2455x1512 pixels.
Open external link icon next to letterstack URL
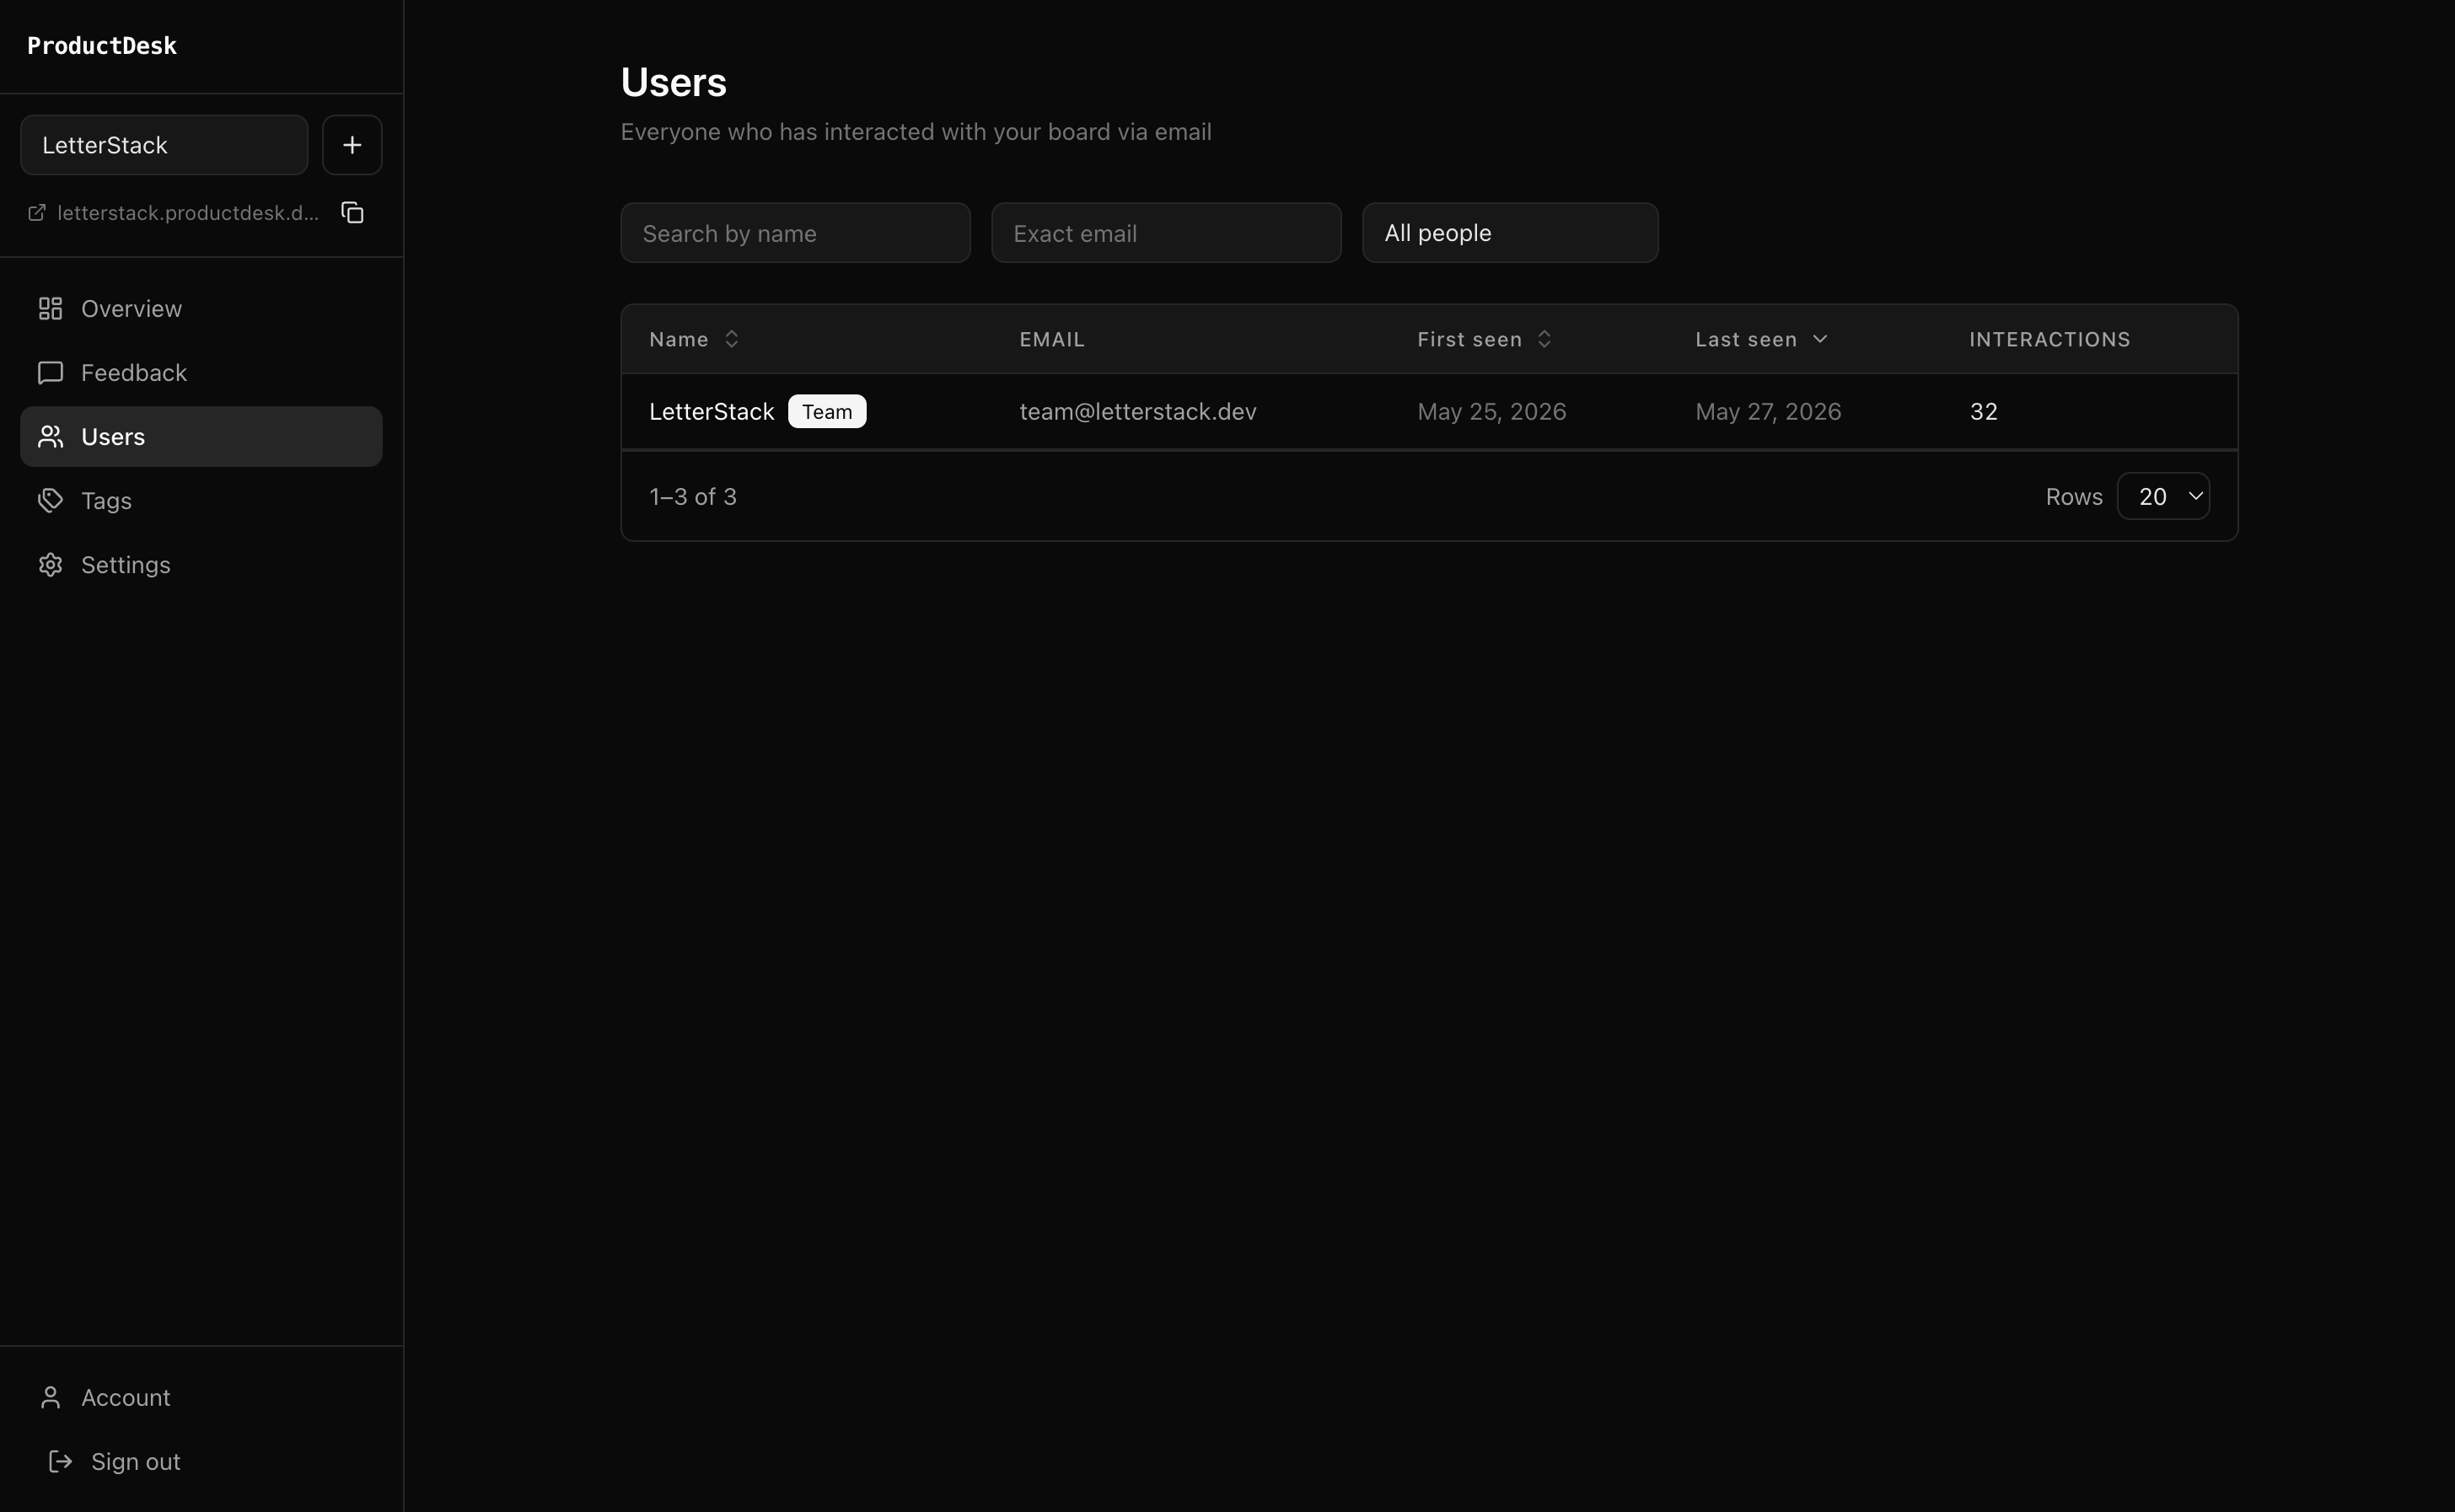[x=37, y=213]
